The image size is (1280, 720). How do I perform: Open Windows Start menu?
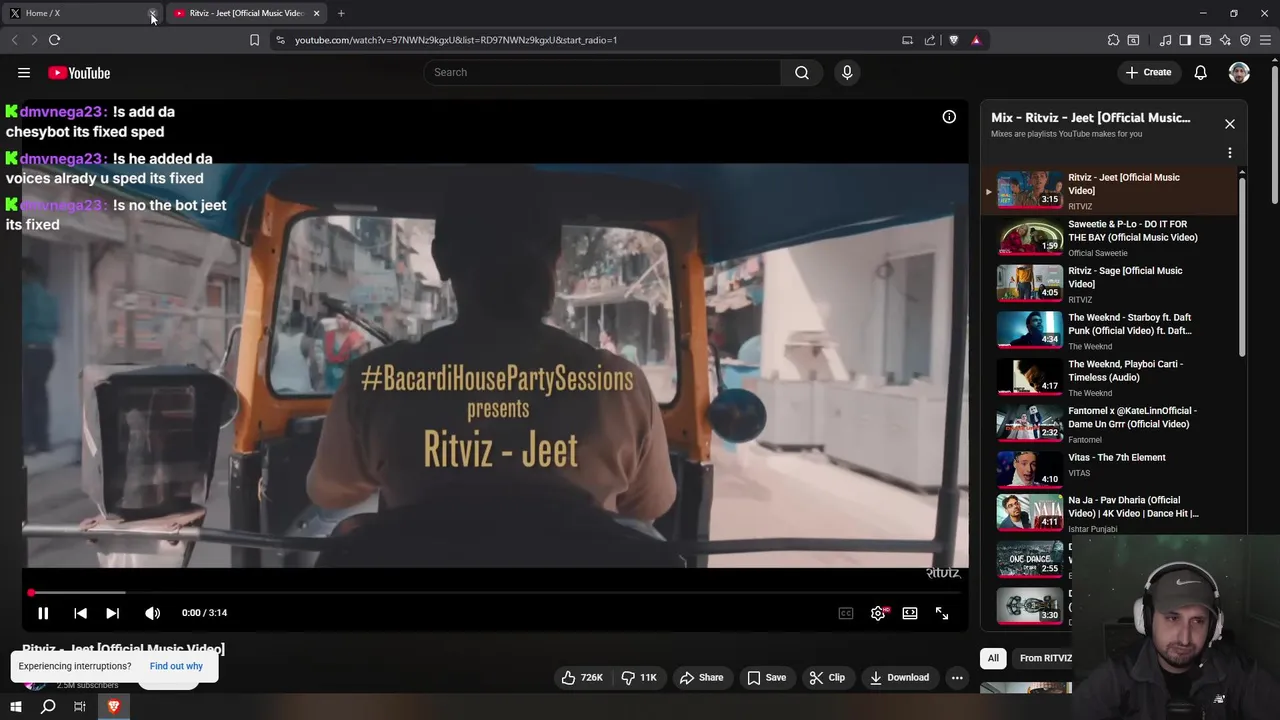(15, 706)
